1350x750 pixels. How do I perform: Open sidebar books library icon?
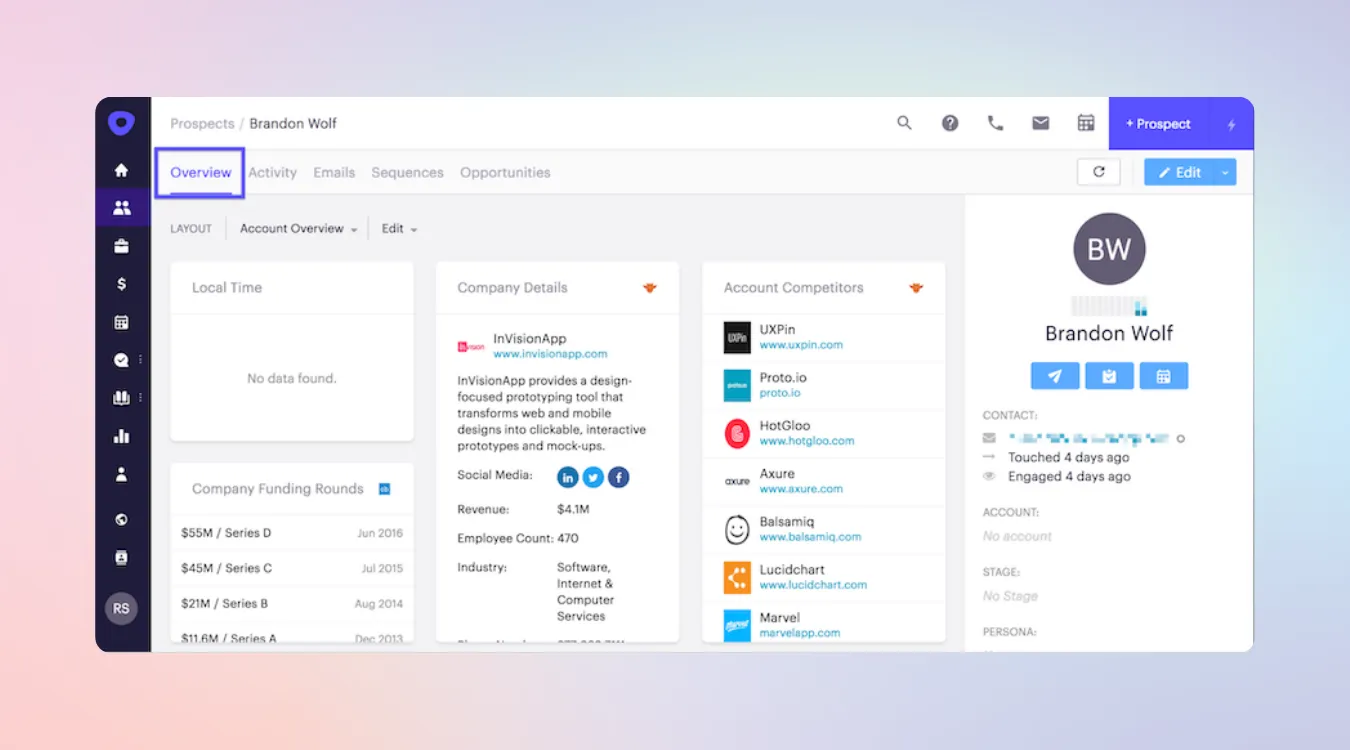pos(122,398)
